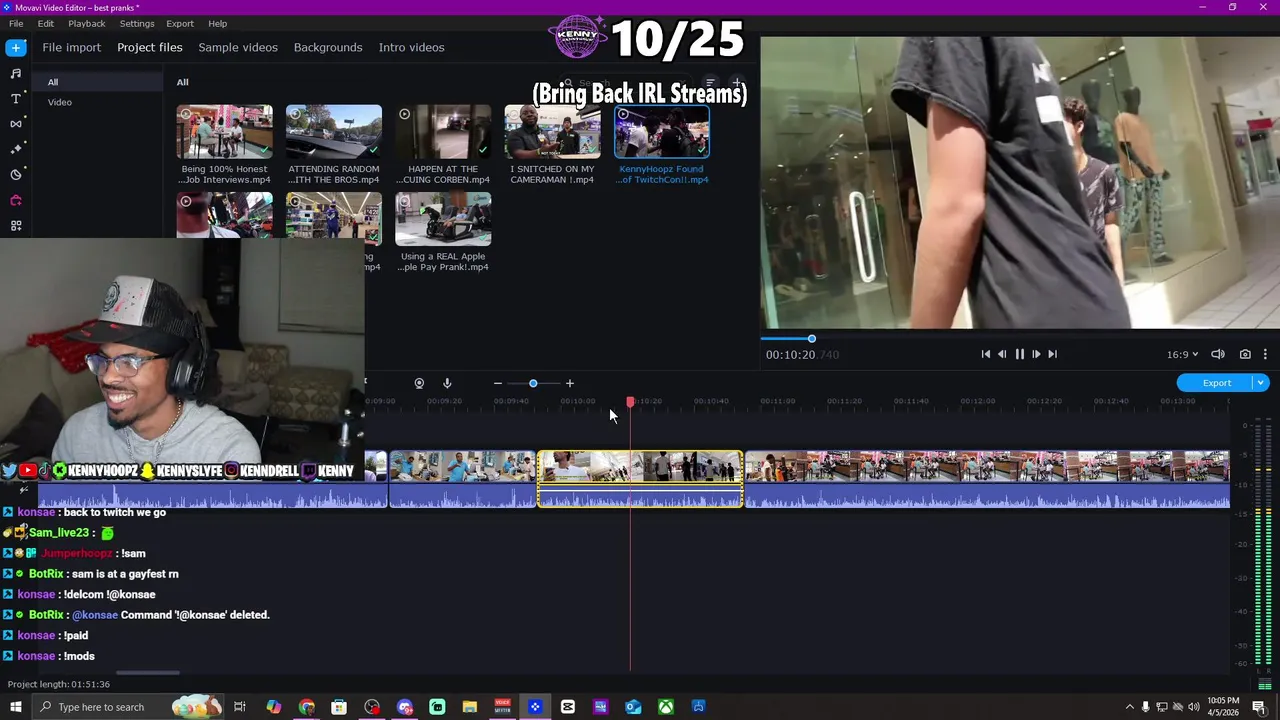Screen dimensions: 1280x720
Task: Skip to next clip in the preview
Action: click(x=1052, y=354)
